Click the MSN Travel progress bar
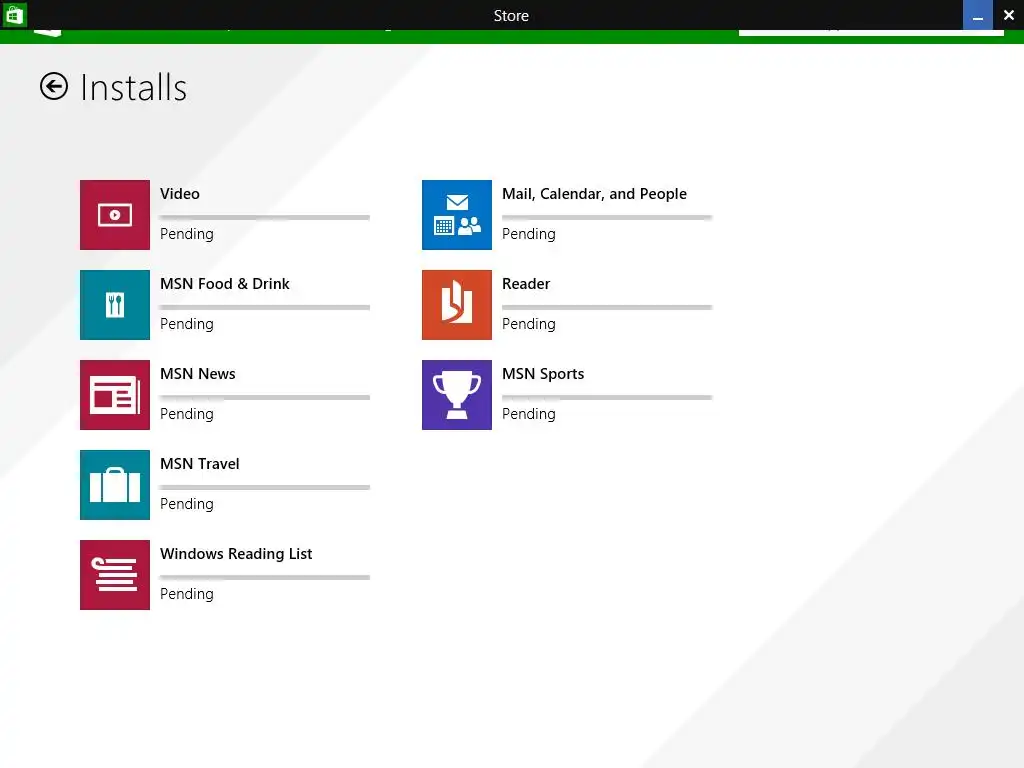This screenshot has height=768, width=1024. (264, 487)
